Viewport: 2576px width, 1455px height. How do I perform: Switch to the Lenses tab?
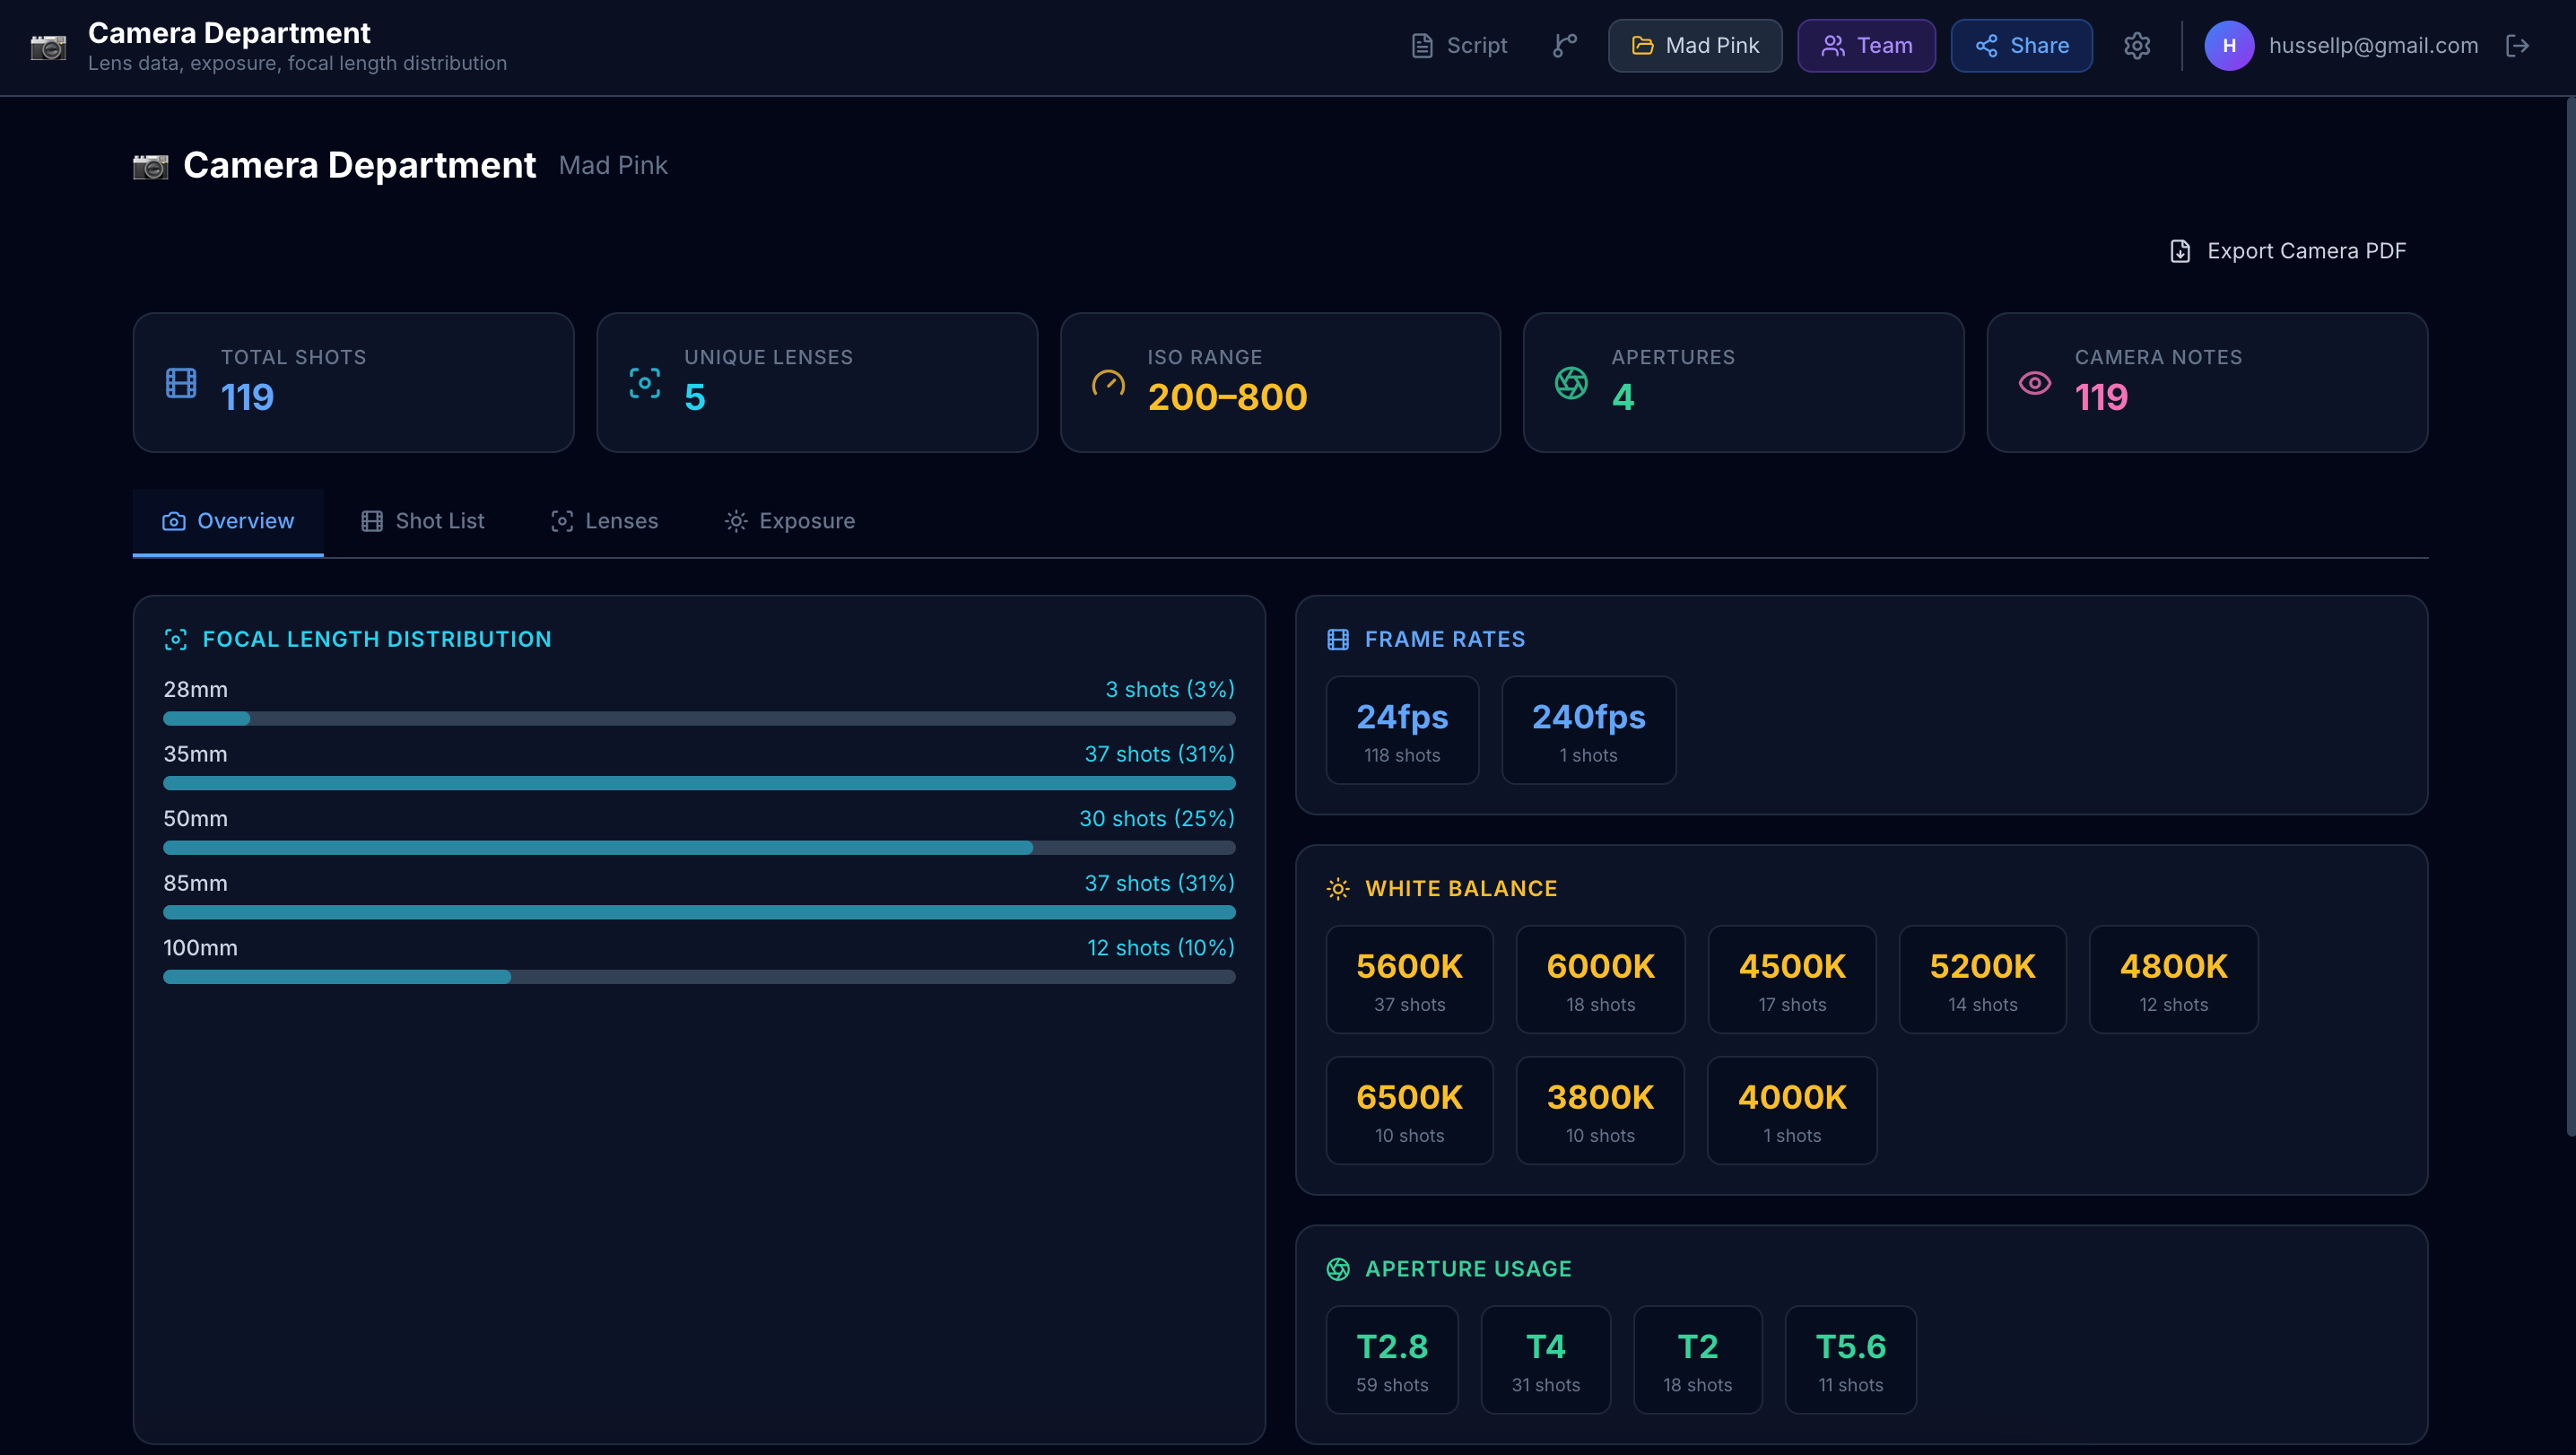coord(604,521)
